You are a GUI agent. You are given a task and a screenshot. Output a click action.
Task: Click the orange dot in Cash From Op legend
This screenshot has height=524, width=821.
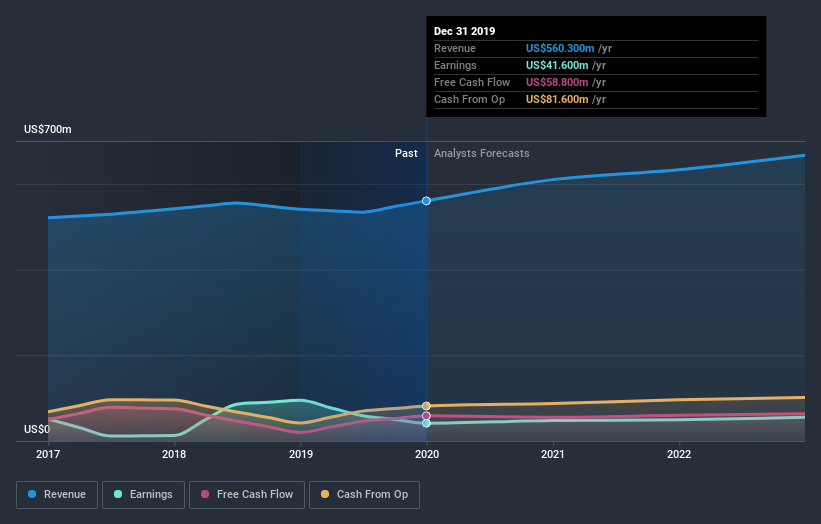[x=325, y=494]
